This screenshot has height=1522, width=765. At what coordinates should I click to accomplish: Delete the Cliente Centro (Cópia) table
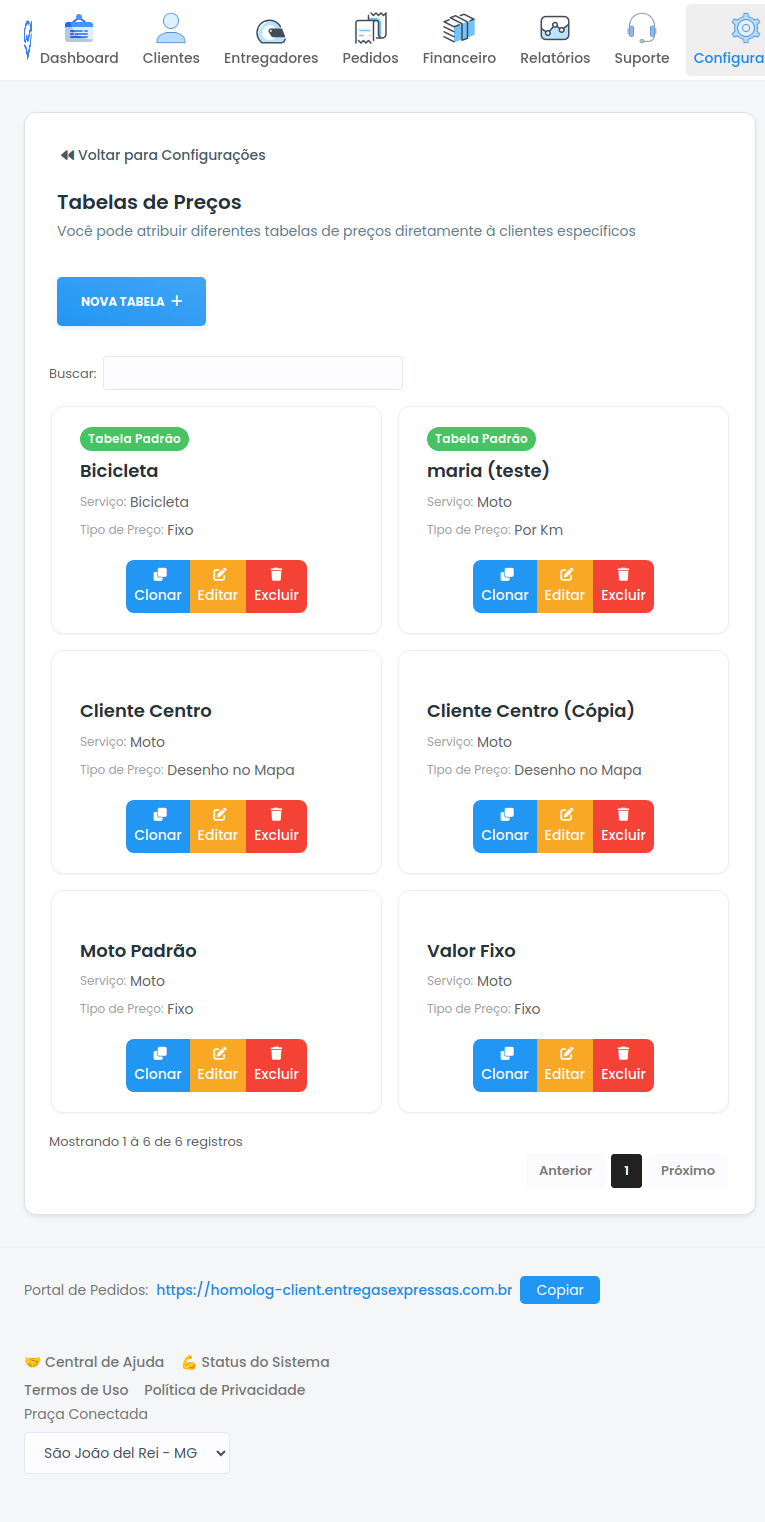(623, 826)
